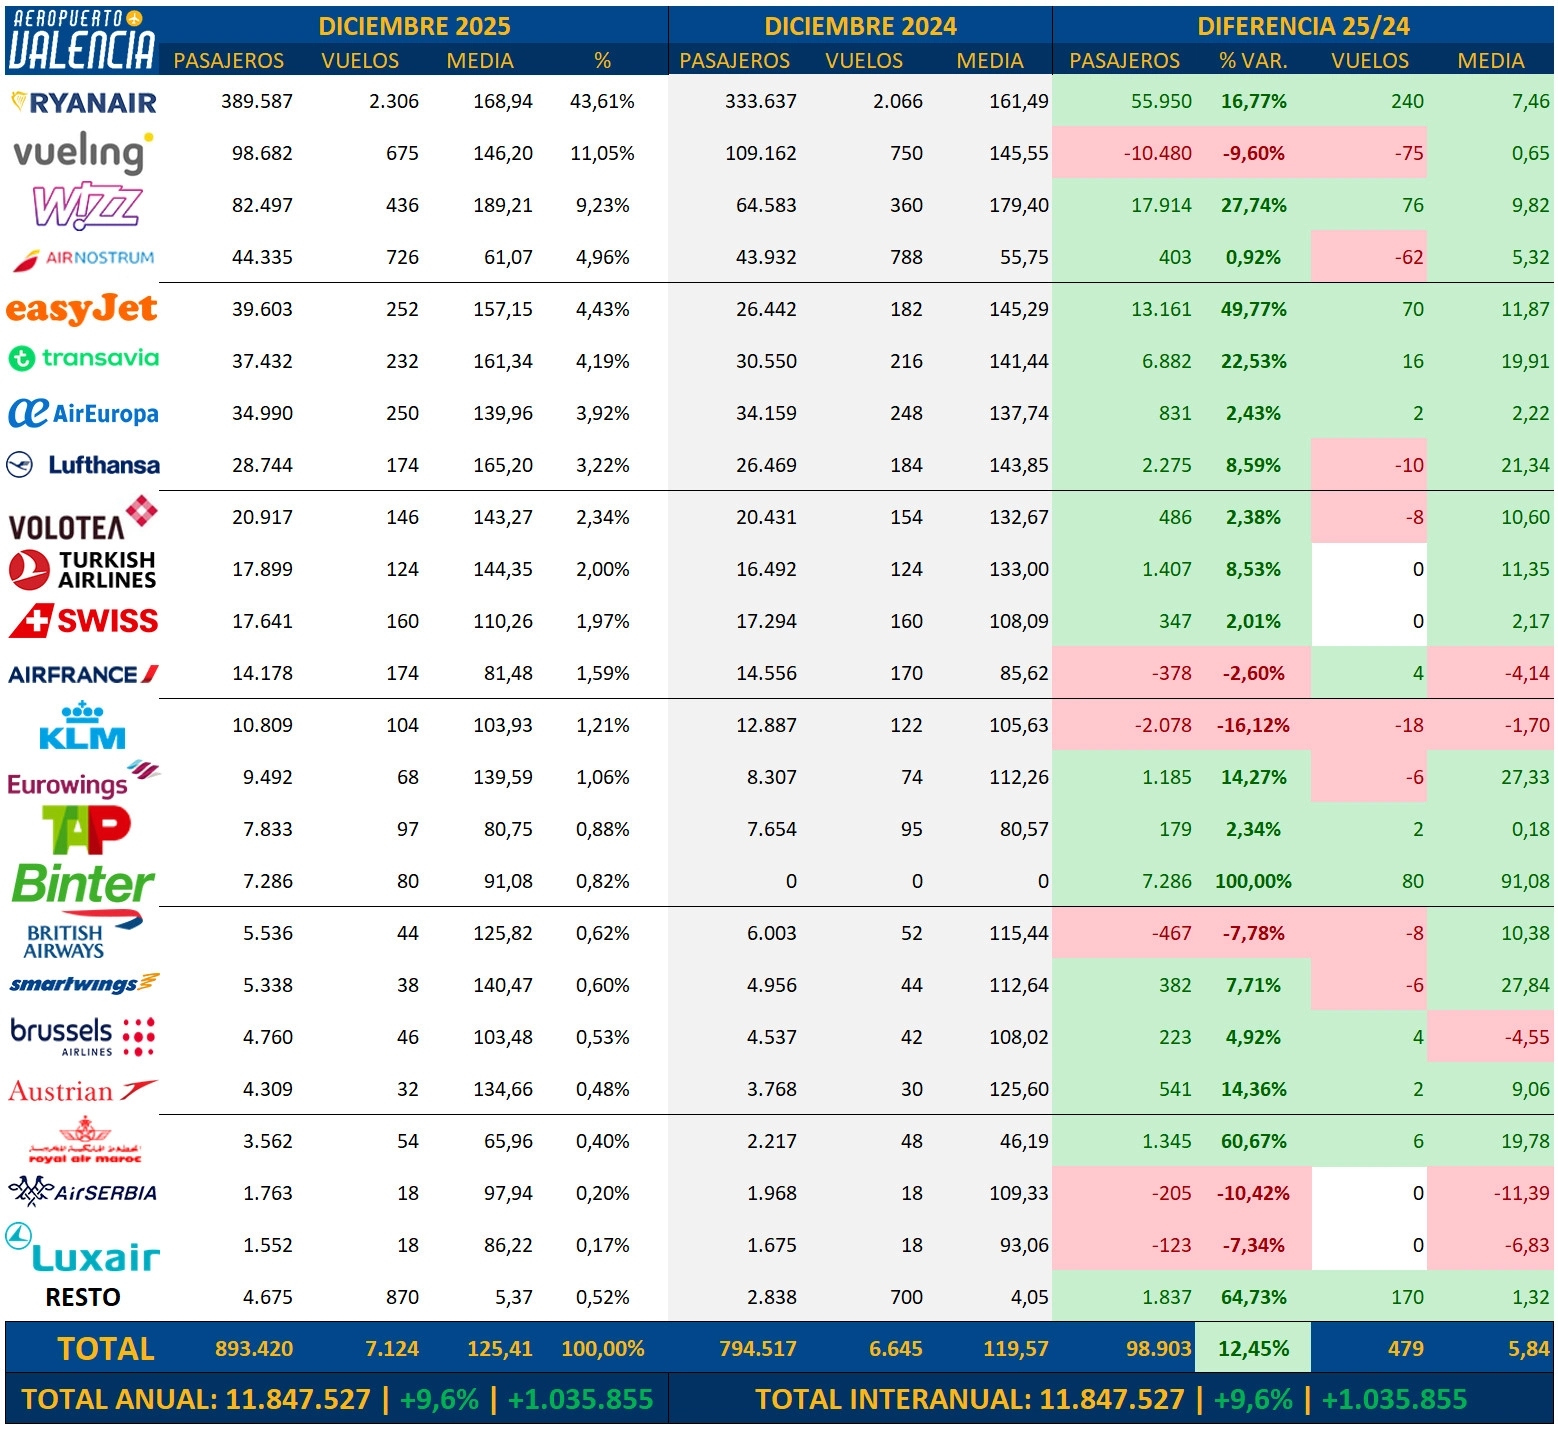Select the DIFERENCIA 25/24 header
Screen dimensions: 1558x1429
coord(1303,26)
